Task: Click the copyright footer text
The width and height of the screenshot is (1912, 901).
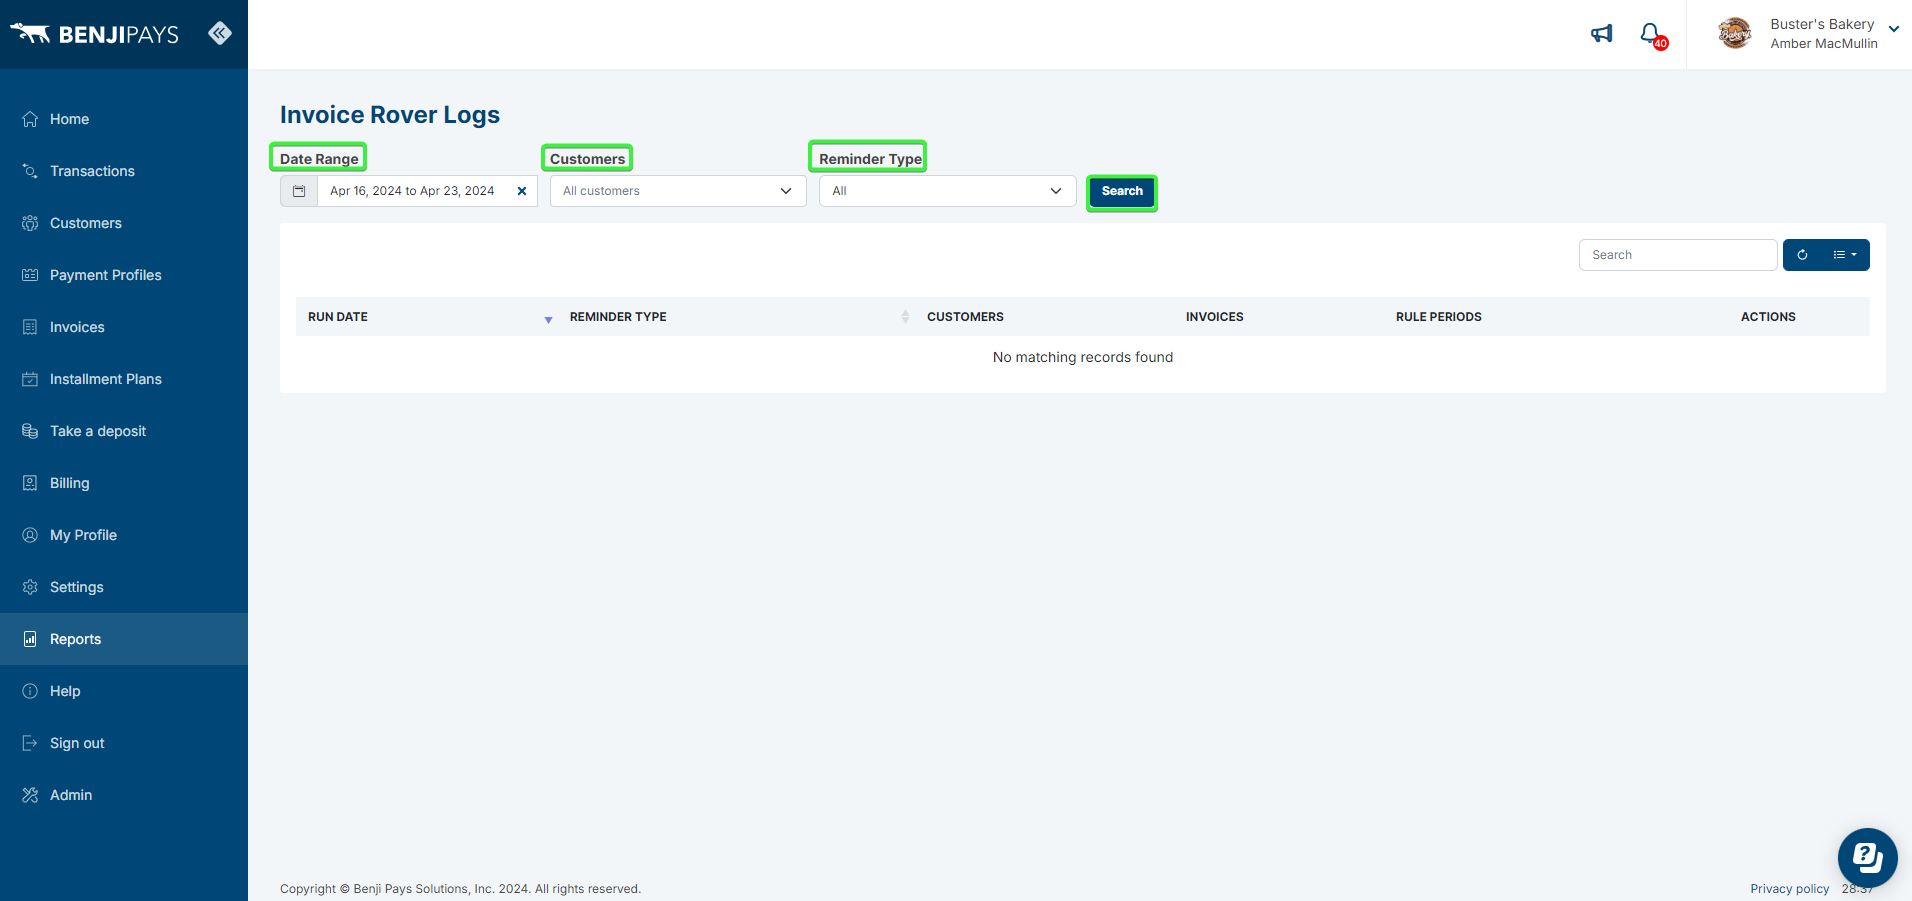Action: click(x=460, y=889)
